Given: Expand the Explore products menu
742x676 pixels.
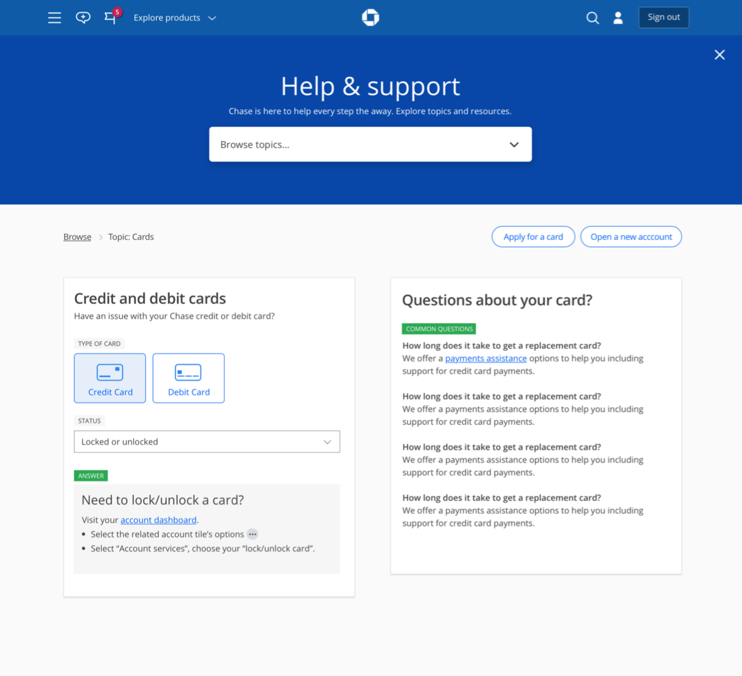Looking at the screenshot, I should pyautogui.click(x=174, y=17).
